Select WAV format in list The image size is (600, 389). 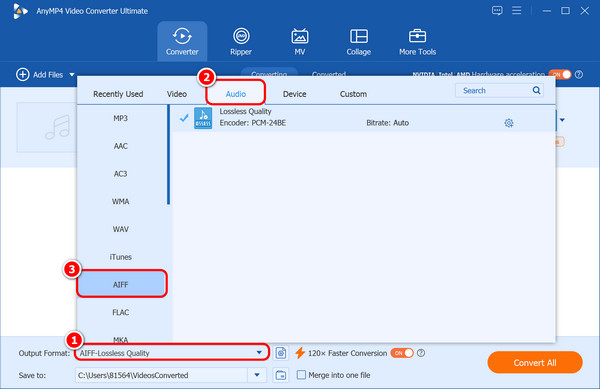121,229
